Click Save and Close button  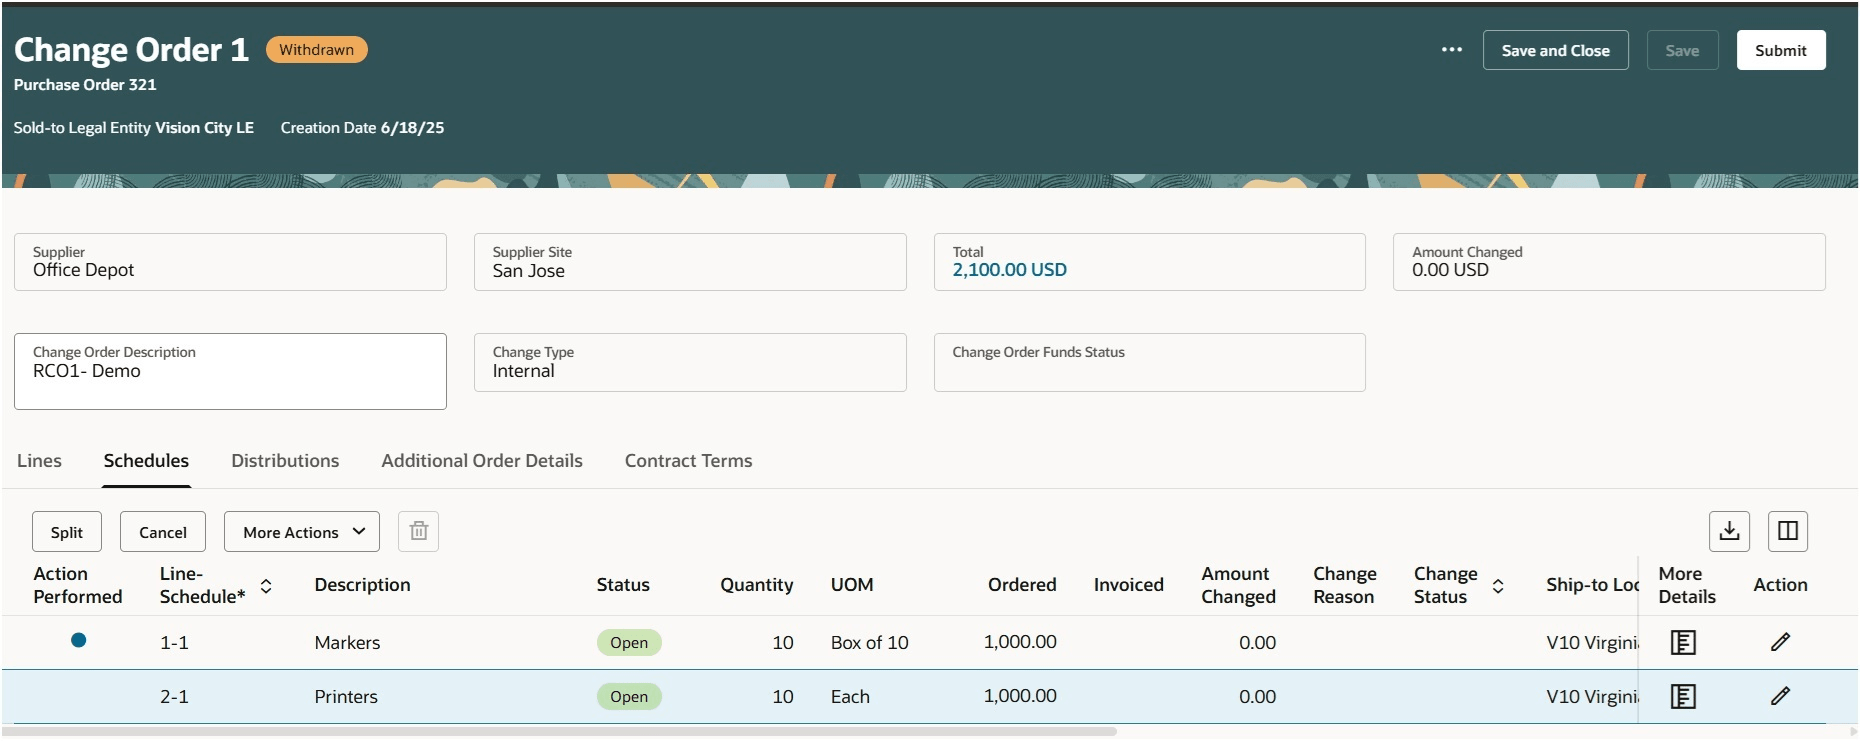(x=1555, y=50)
